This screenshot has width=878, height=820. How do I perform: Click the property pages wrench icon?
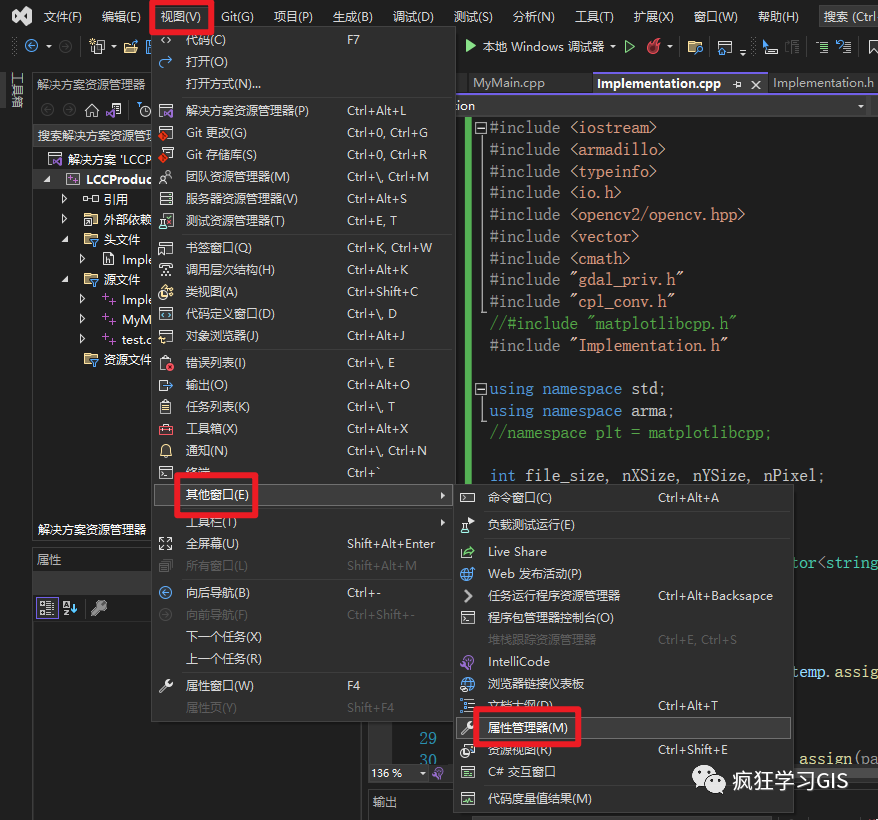point(99,608)
